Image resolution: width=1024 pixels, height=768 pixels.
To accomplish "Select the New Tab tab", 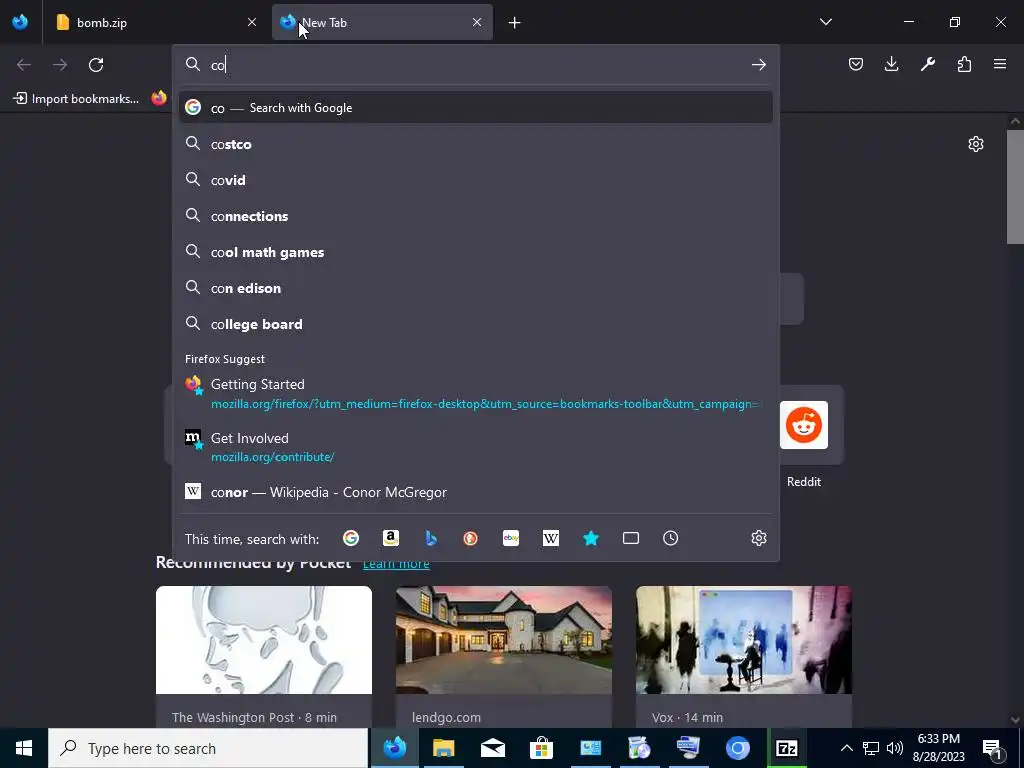I will click(382, 22).
